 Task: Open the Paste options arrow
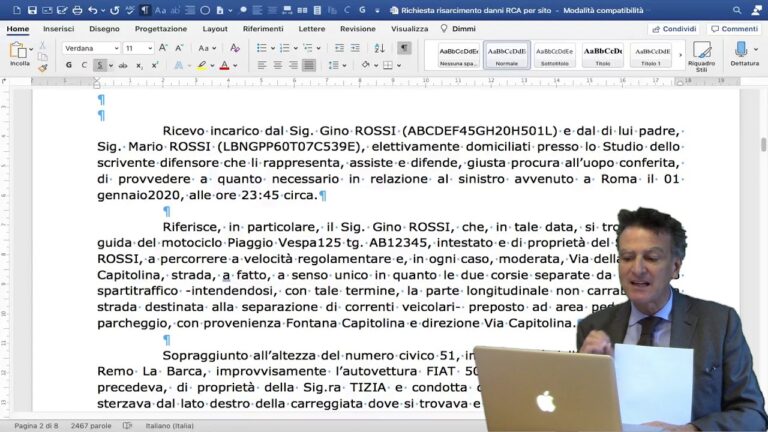31,49
